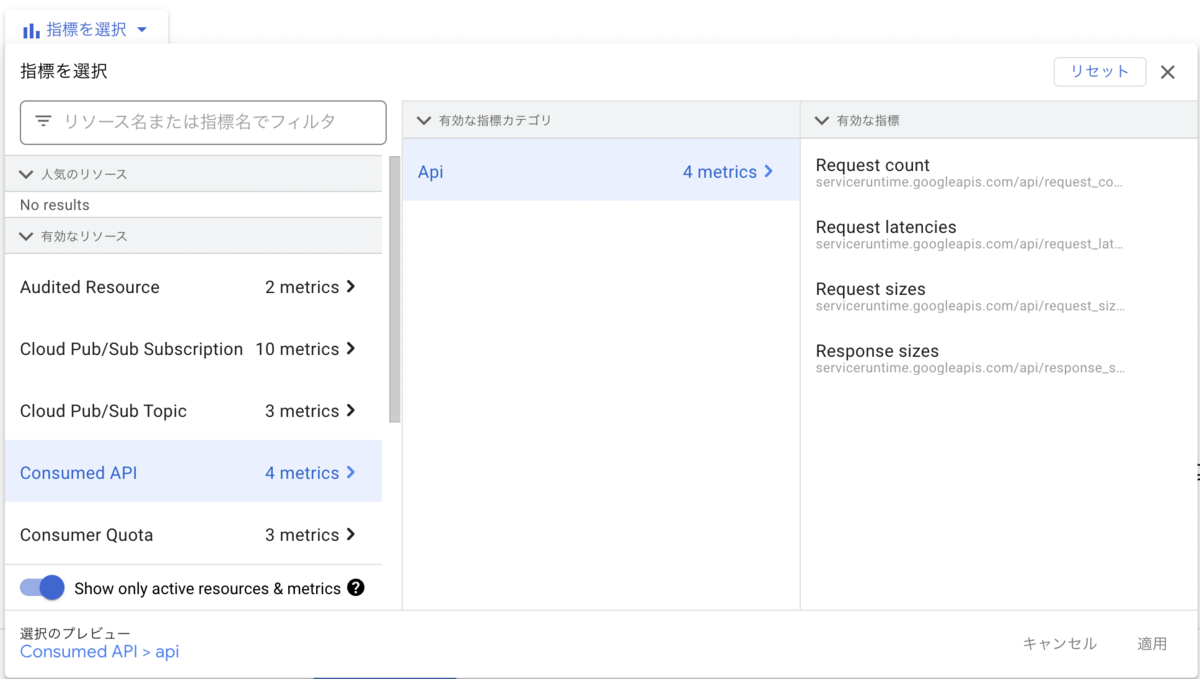Select the Response sizes metric
Screen dimensions: 1200x679
[x=877, y=351]
